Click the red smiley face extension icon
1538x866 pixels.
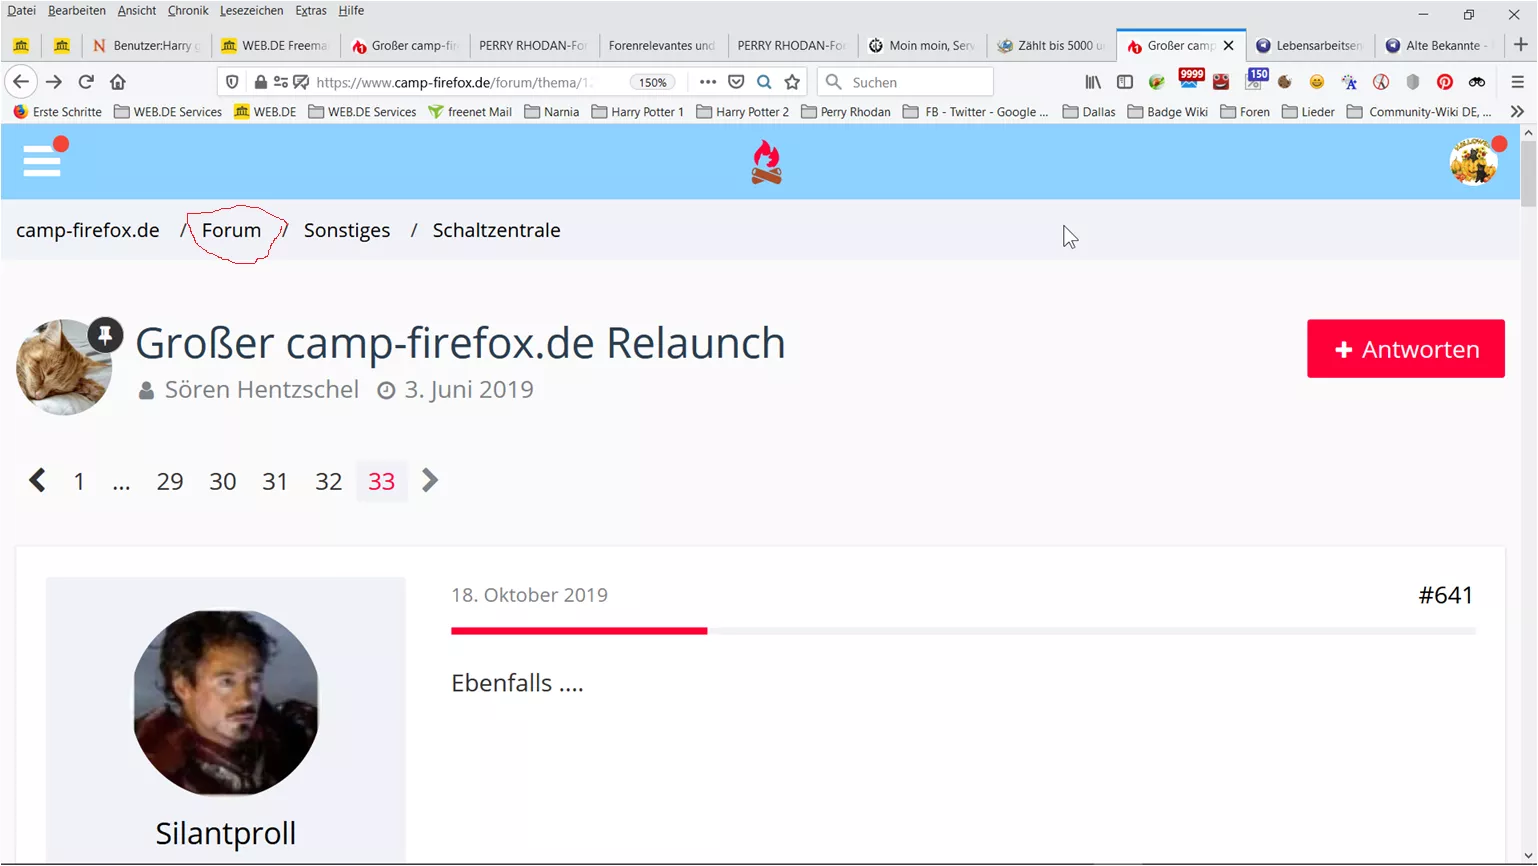click(1221, 82)
